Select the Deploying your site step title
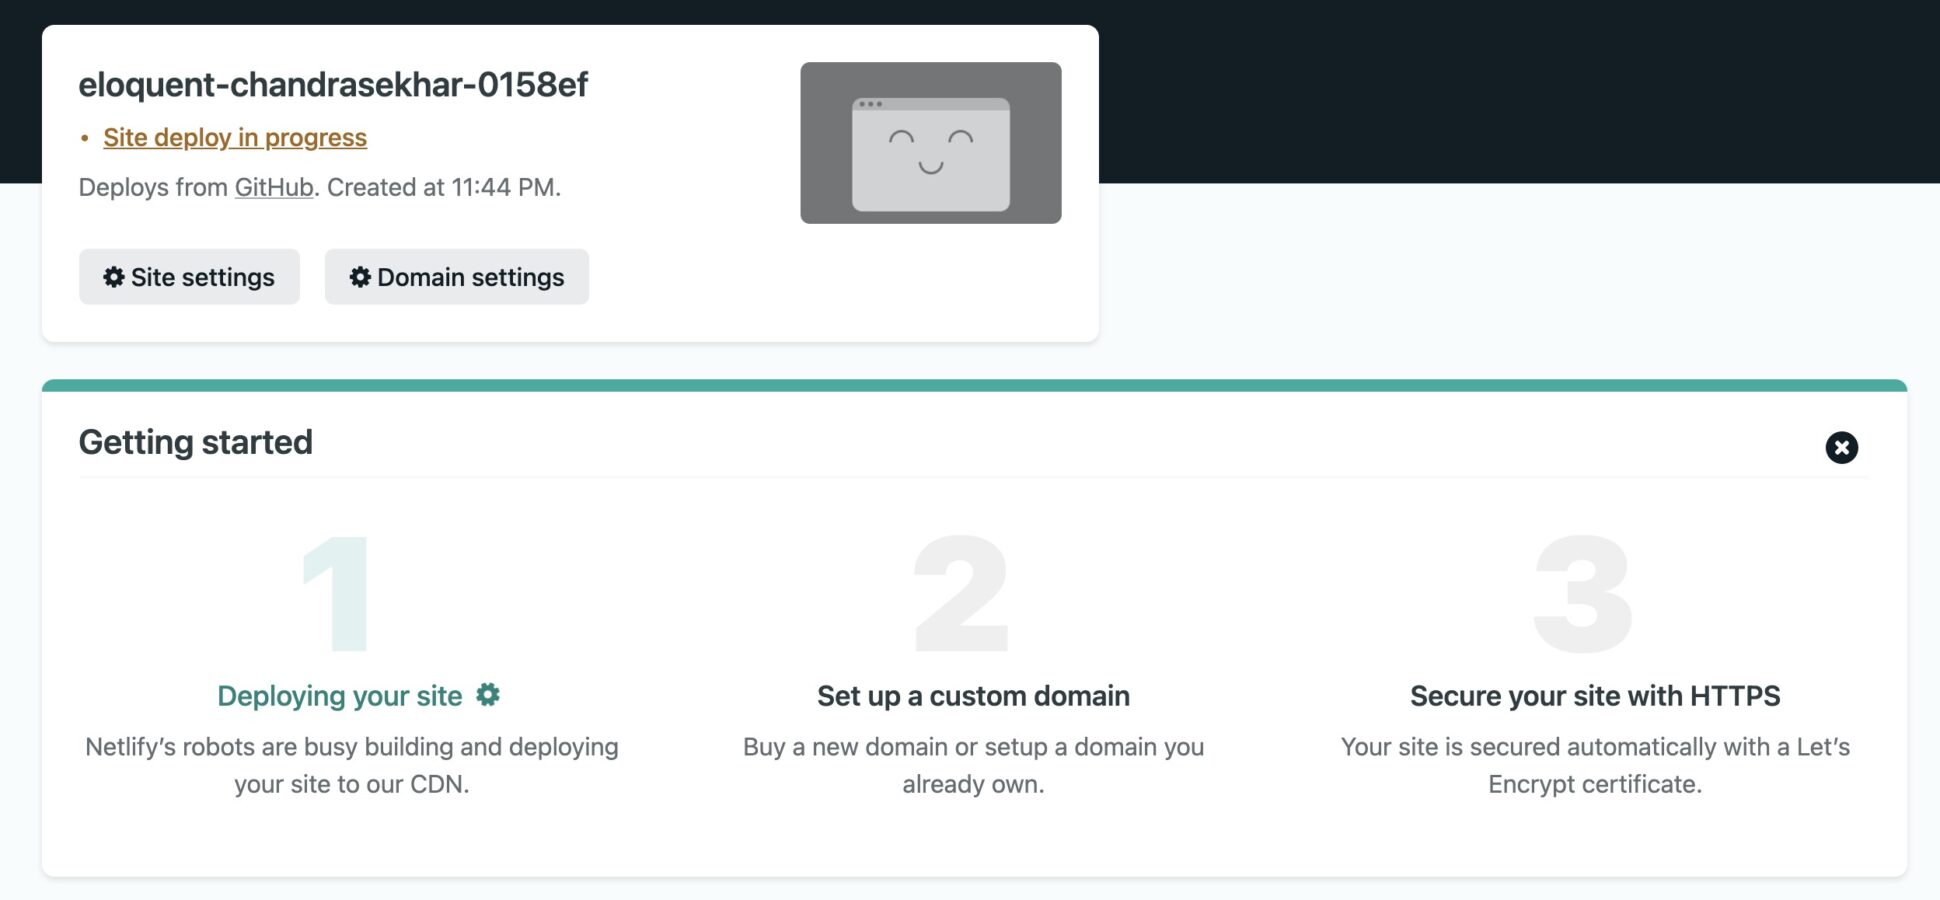Viewport: 1940px width, 900px height. pos(340,696)
